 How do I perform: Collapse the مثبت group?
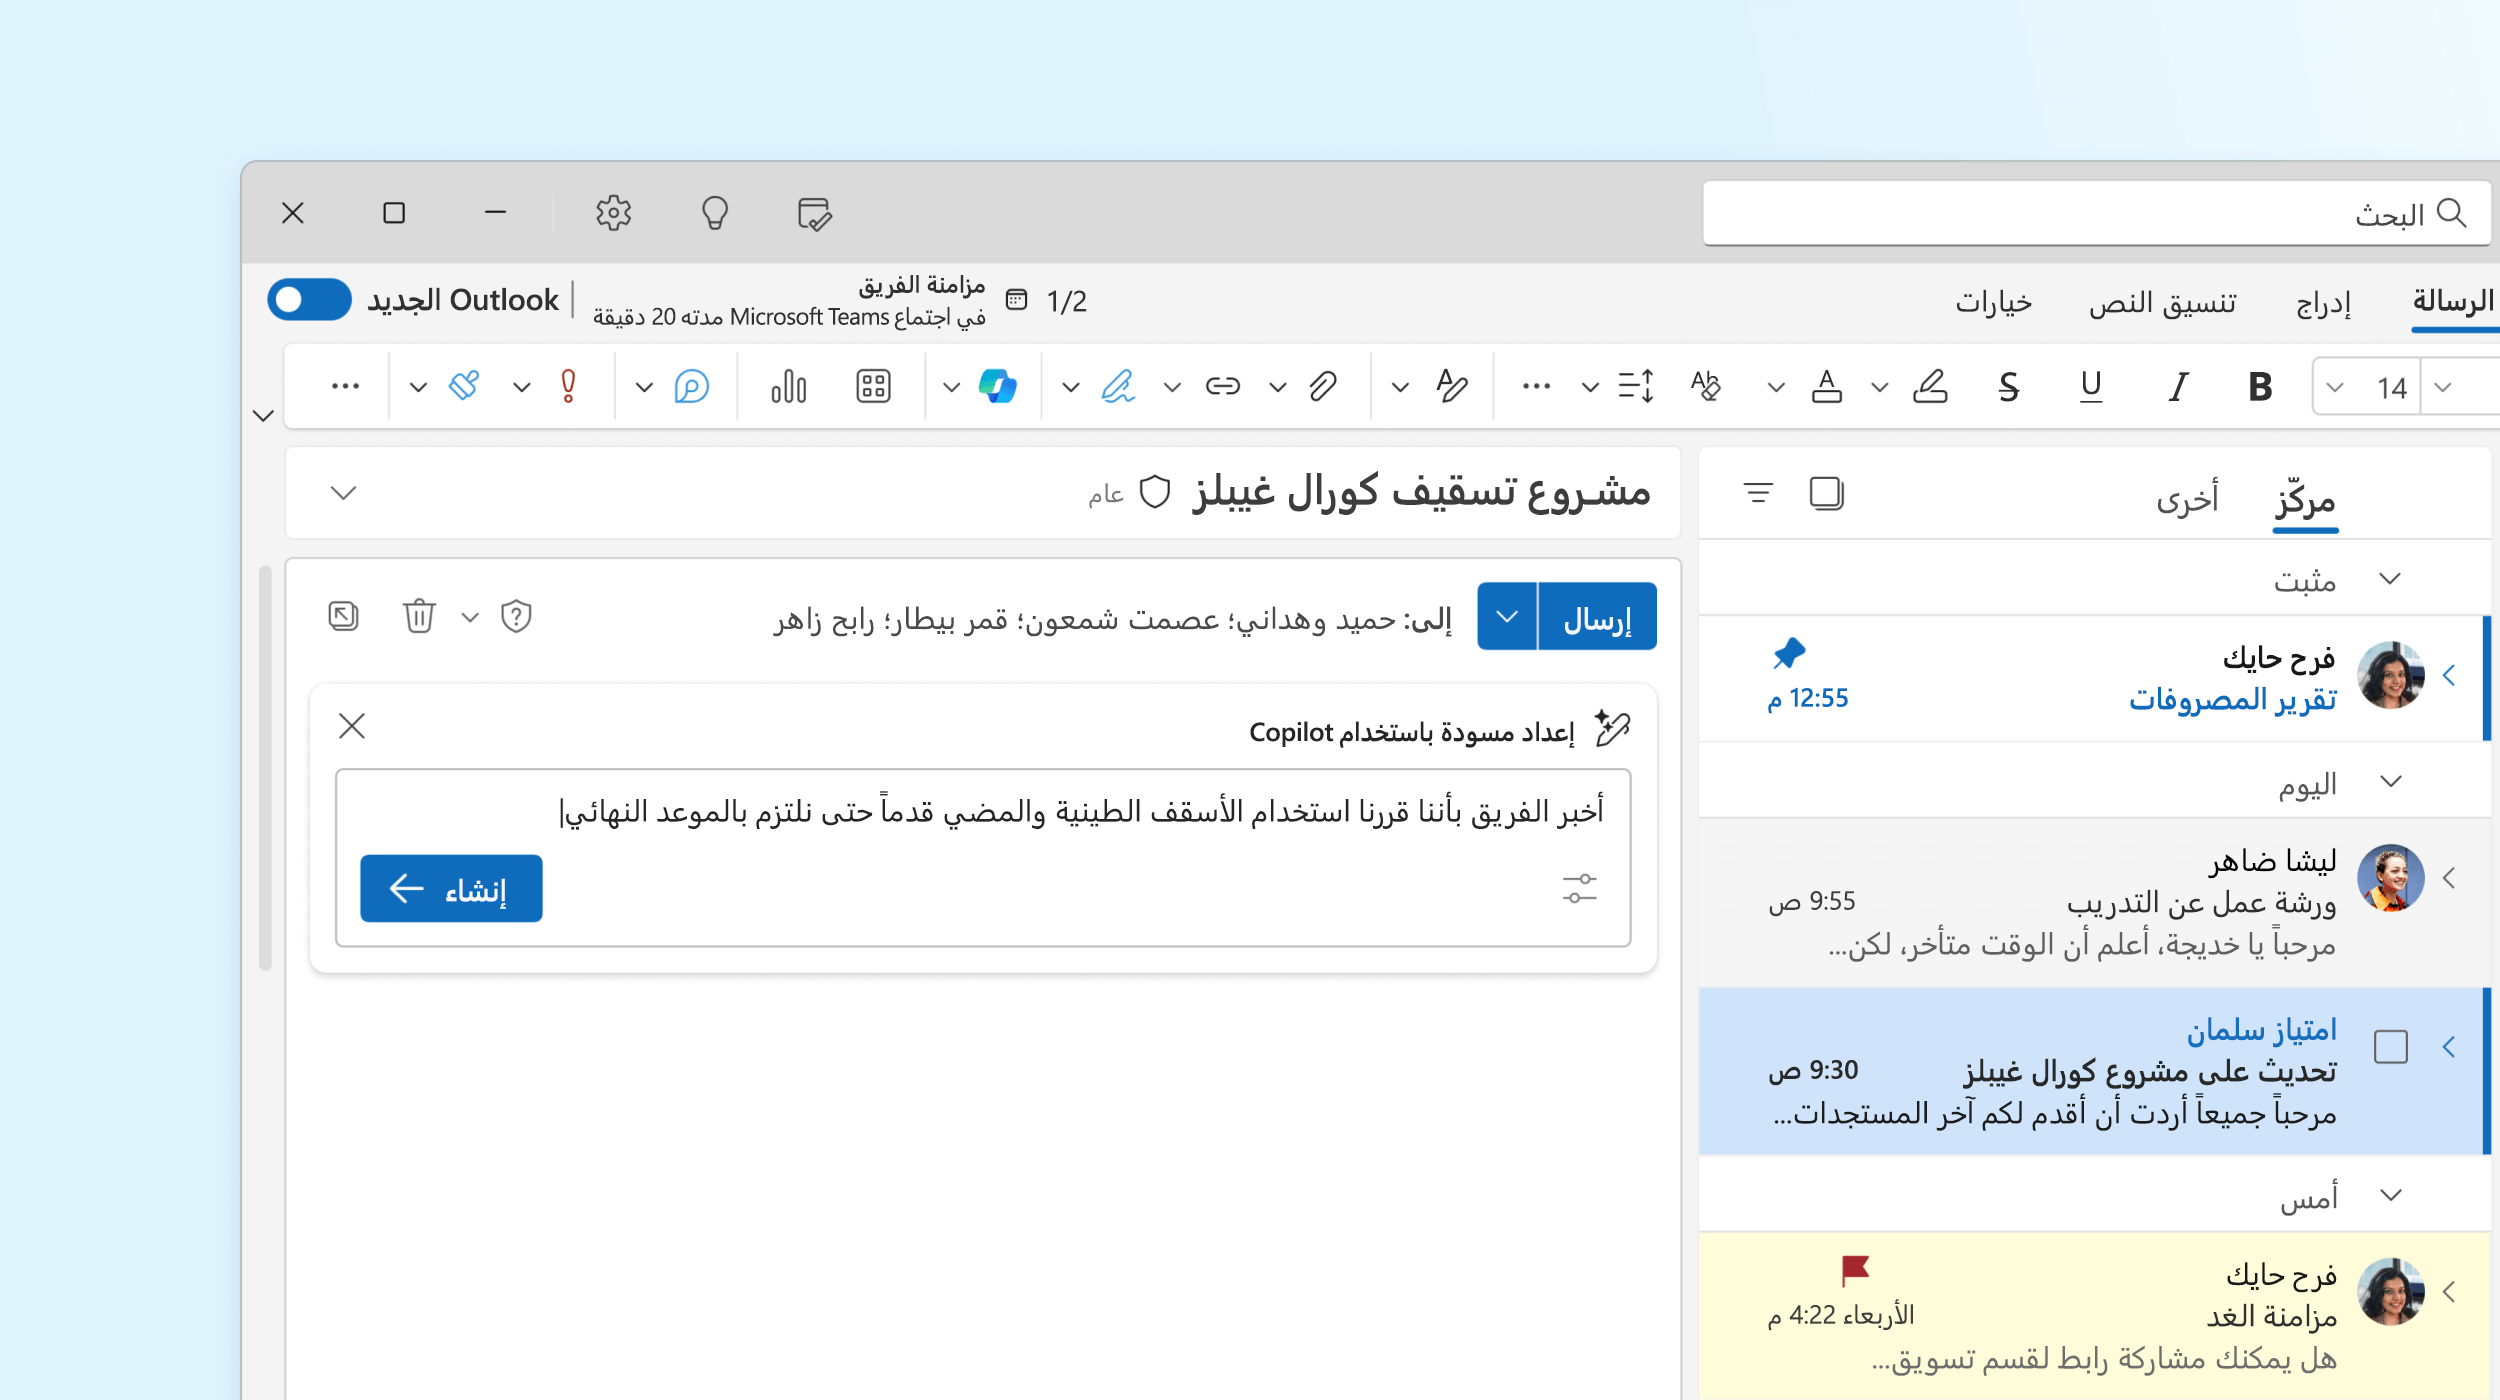click(x=2390, y=579)
